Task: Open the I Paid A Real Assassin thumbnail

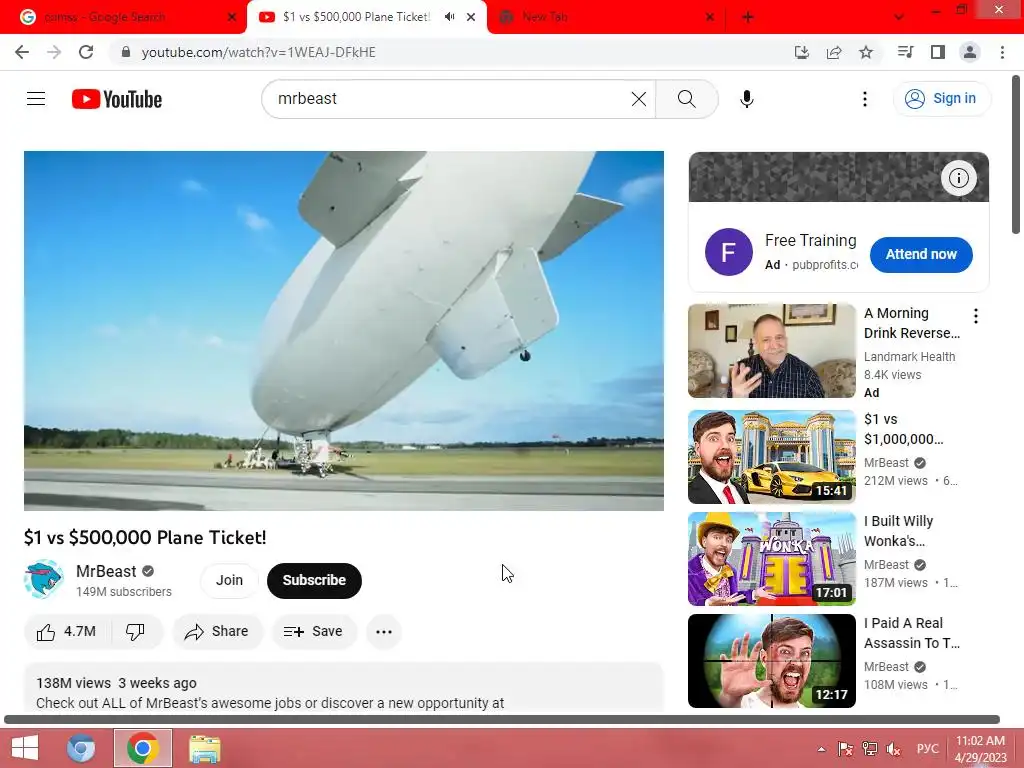Action: (x=771, y=661)
